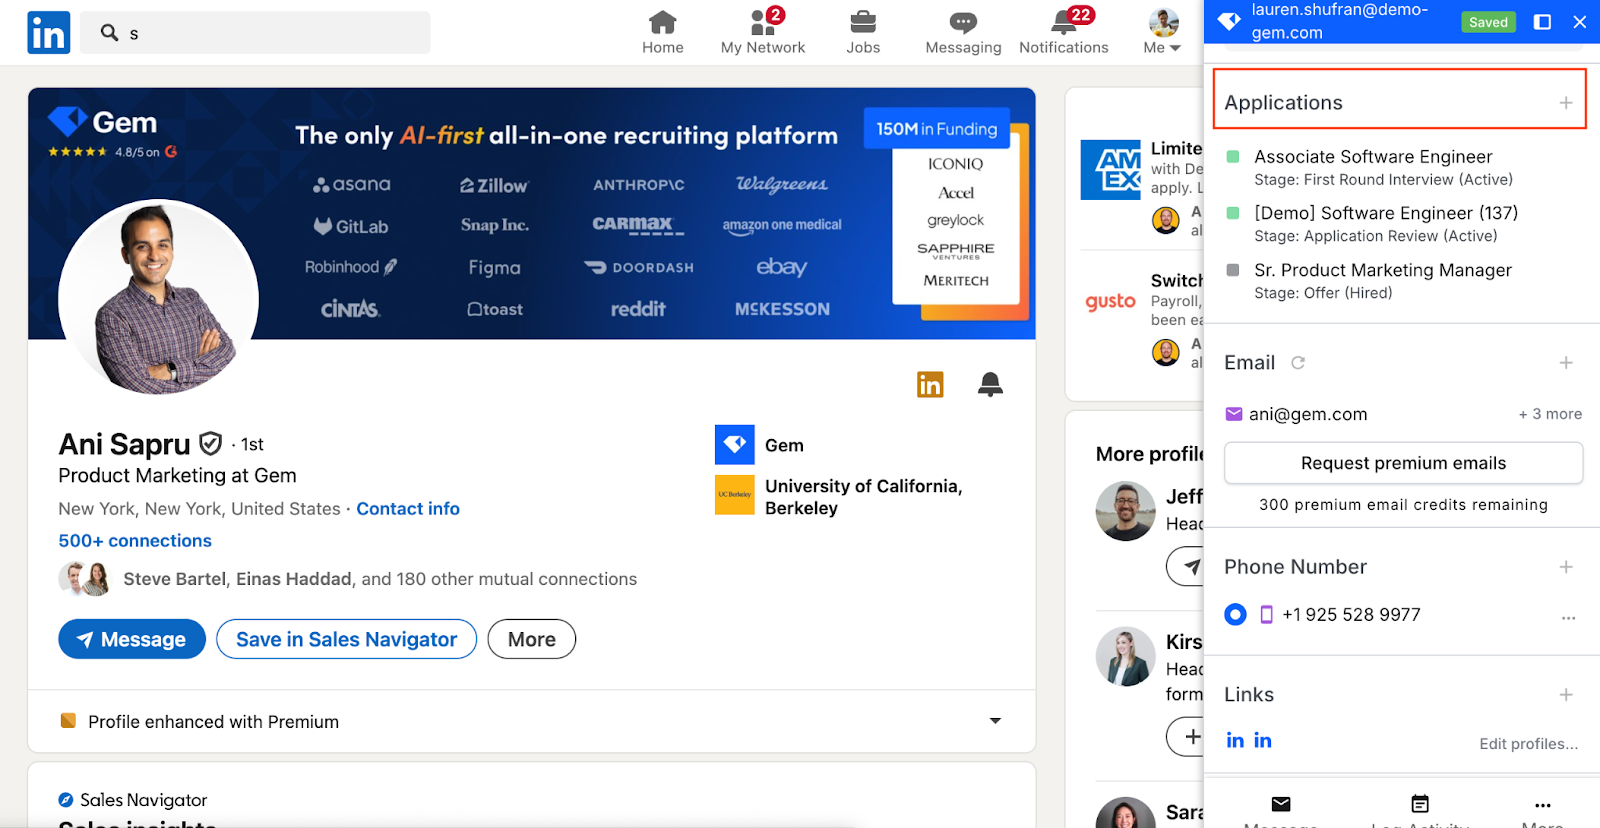This screenshot has height=828, width=1600.
Task: Click the Gem banner cover image
Action: (x=531, y=213)
